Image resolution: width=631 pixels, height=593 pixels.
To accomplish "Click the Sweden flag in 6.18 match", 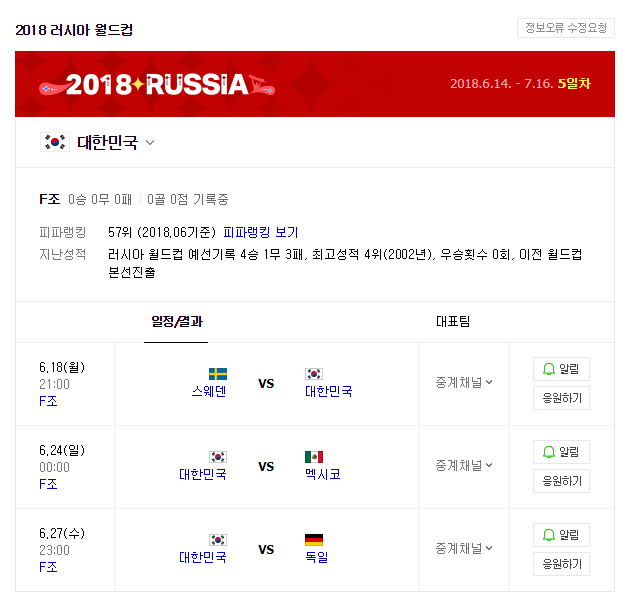I will pos(218,374).
